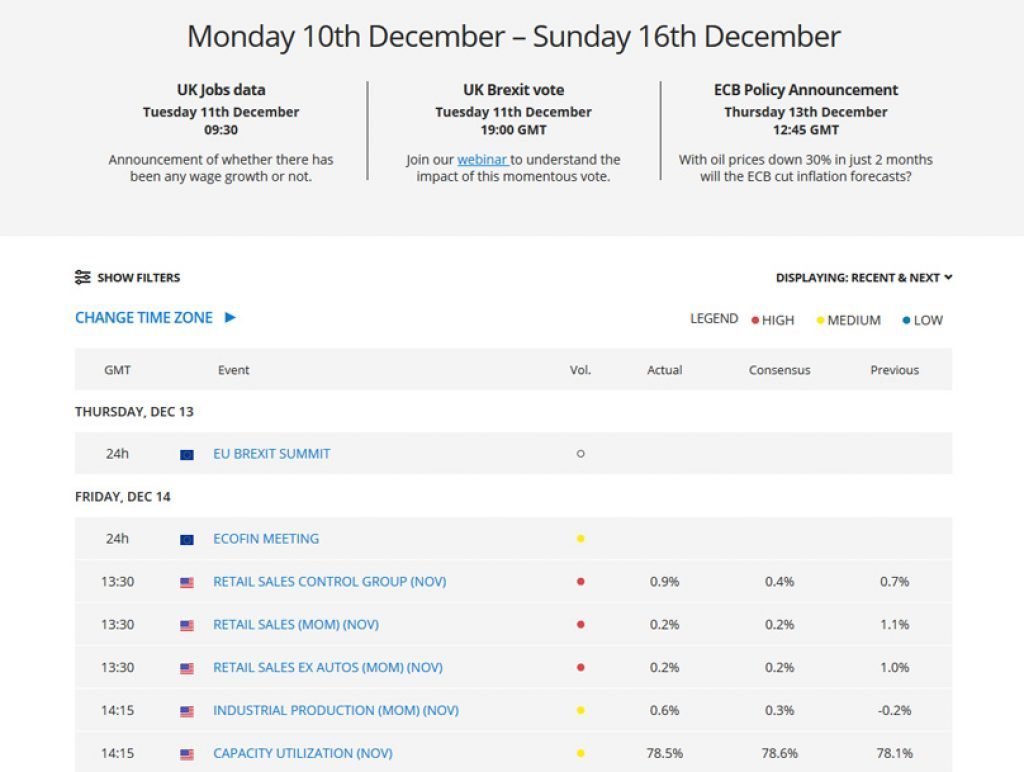
Task: Click US flag beside Retail Sales Ex Autos
Action: click(187, 669)
